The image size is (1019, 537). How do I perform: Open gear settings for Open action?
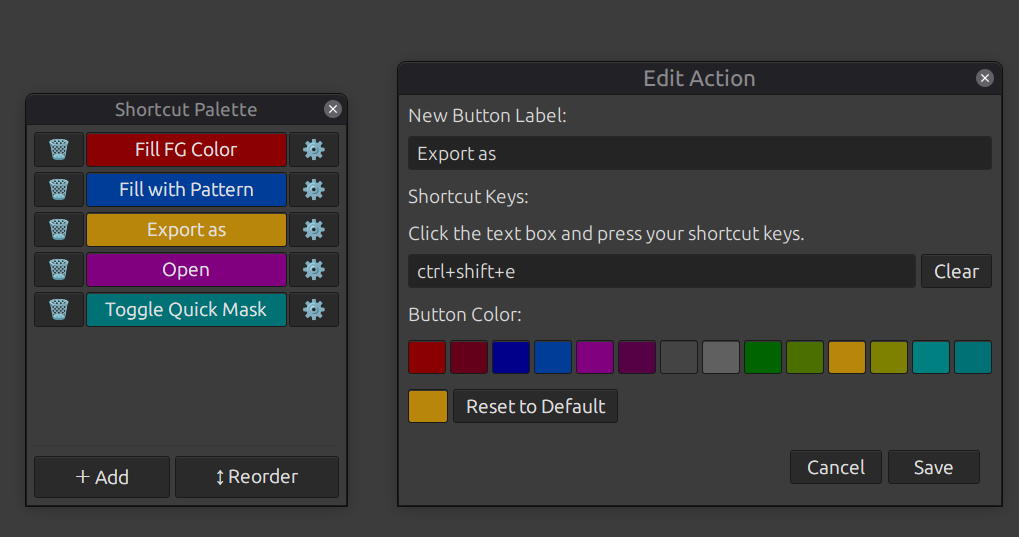(x=314, y=270)
